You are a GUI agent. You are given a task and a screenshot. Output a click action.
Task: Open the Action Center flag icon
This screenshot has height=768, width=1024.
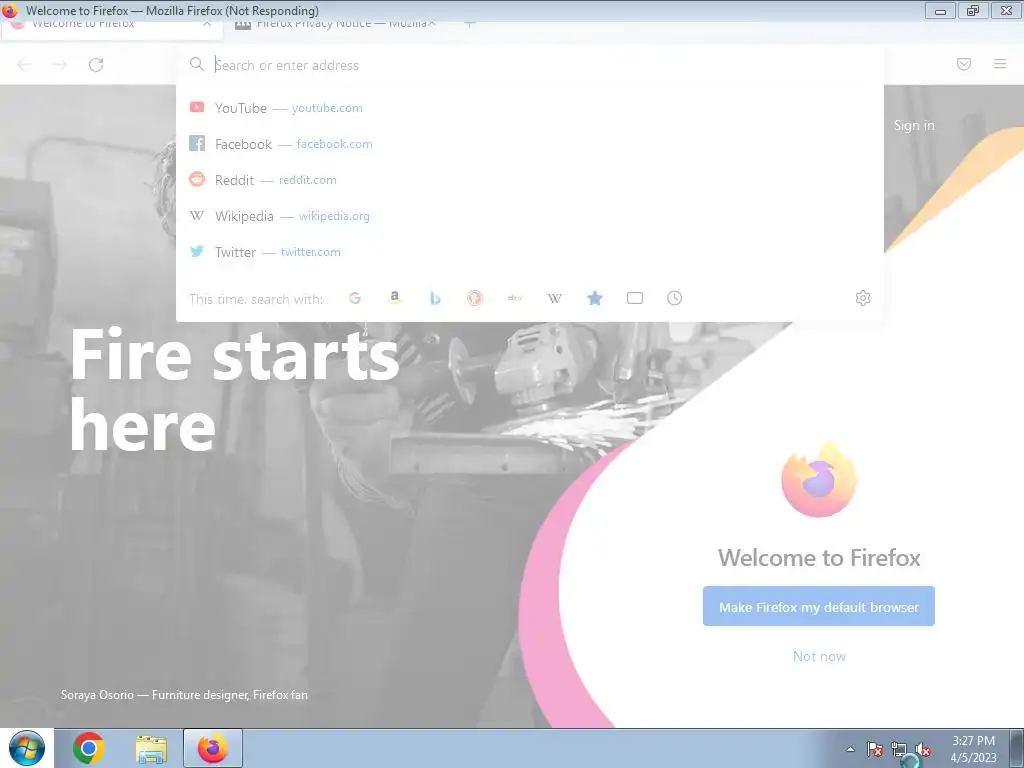tap(874, 749)
